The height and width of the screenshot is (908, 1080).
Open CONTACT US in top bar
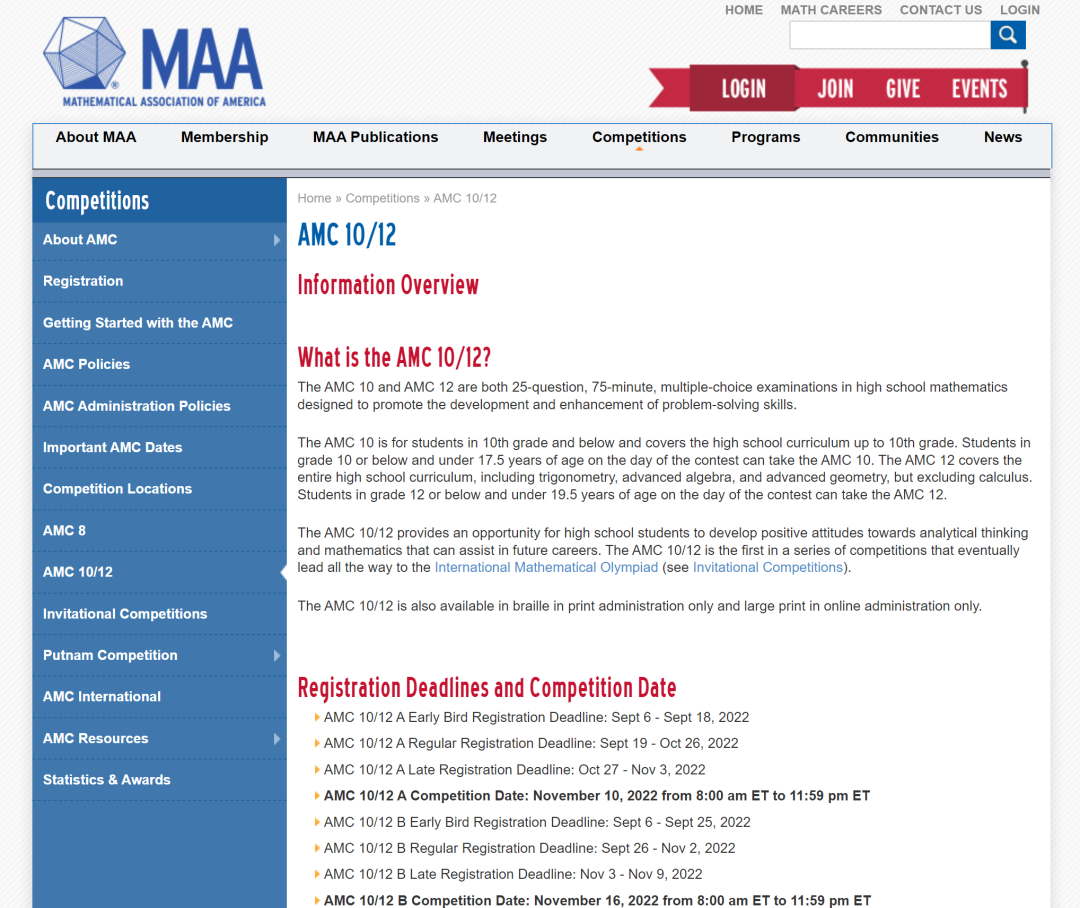pos(940,10)
